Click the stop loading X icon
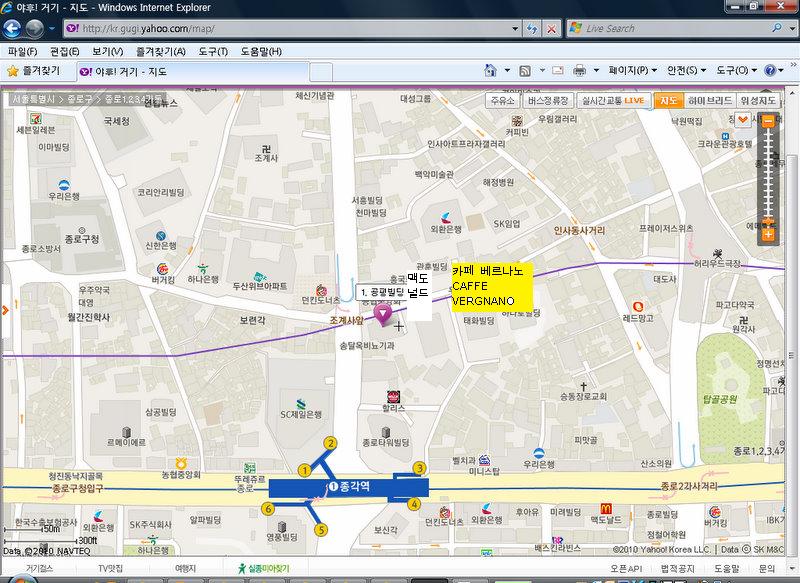 pos(550,28)
